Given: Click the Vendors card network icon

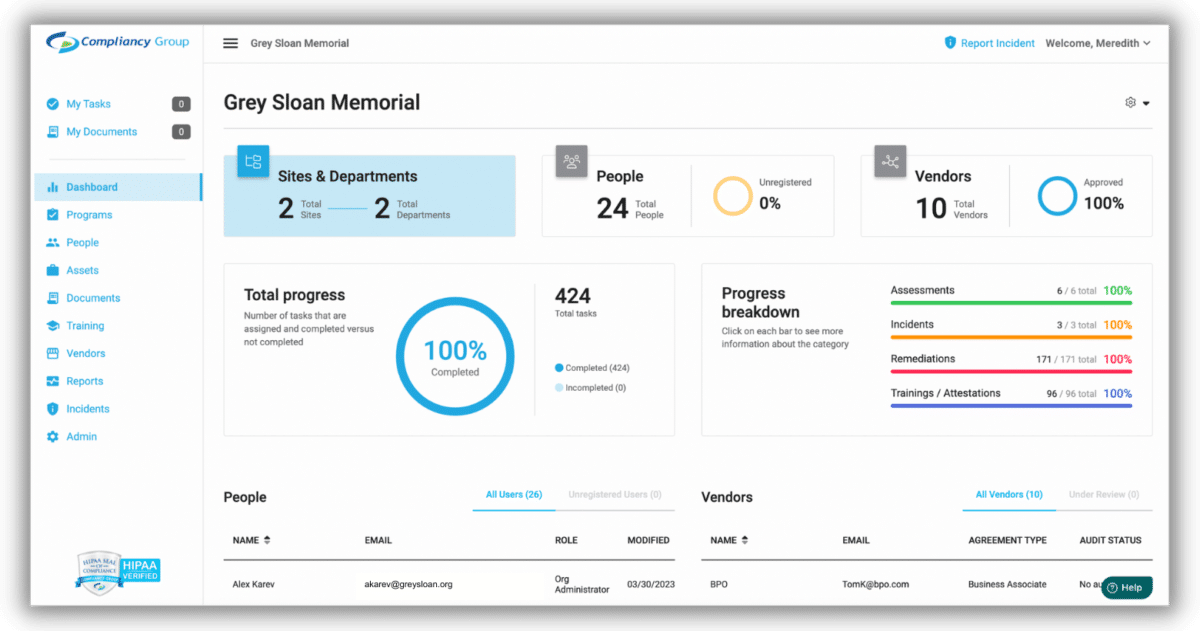Looking at the screenshot, I should [x=890, y=161].
